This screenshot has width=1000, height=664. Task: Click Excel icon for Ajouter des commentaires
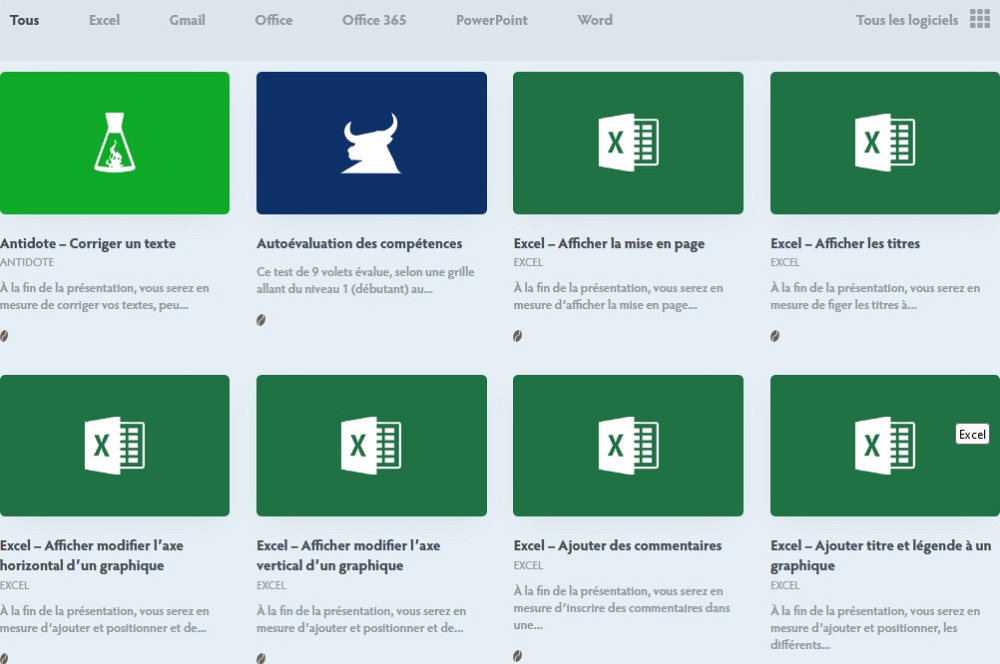click(x=628, y=446)
